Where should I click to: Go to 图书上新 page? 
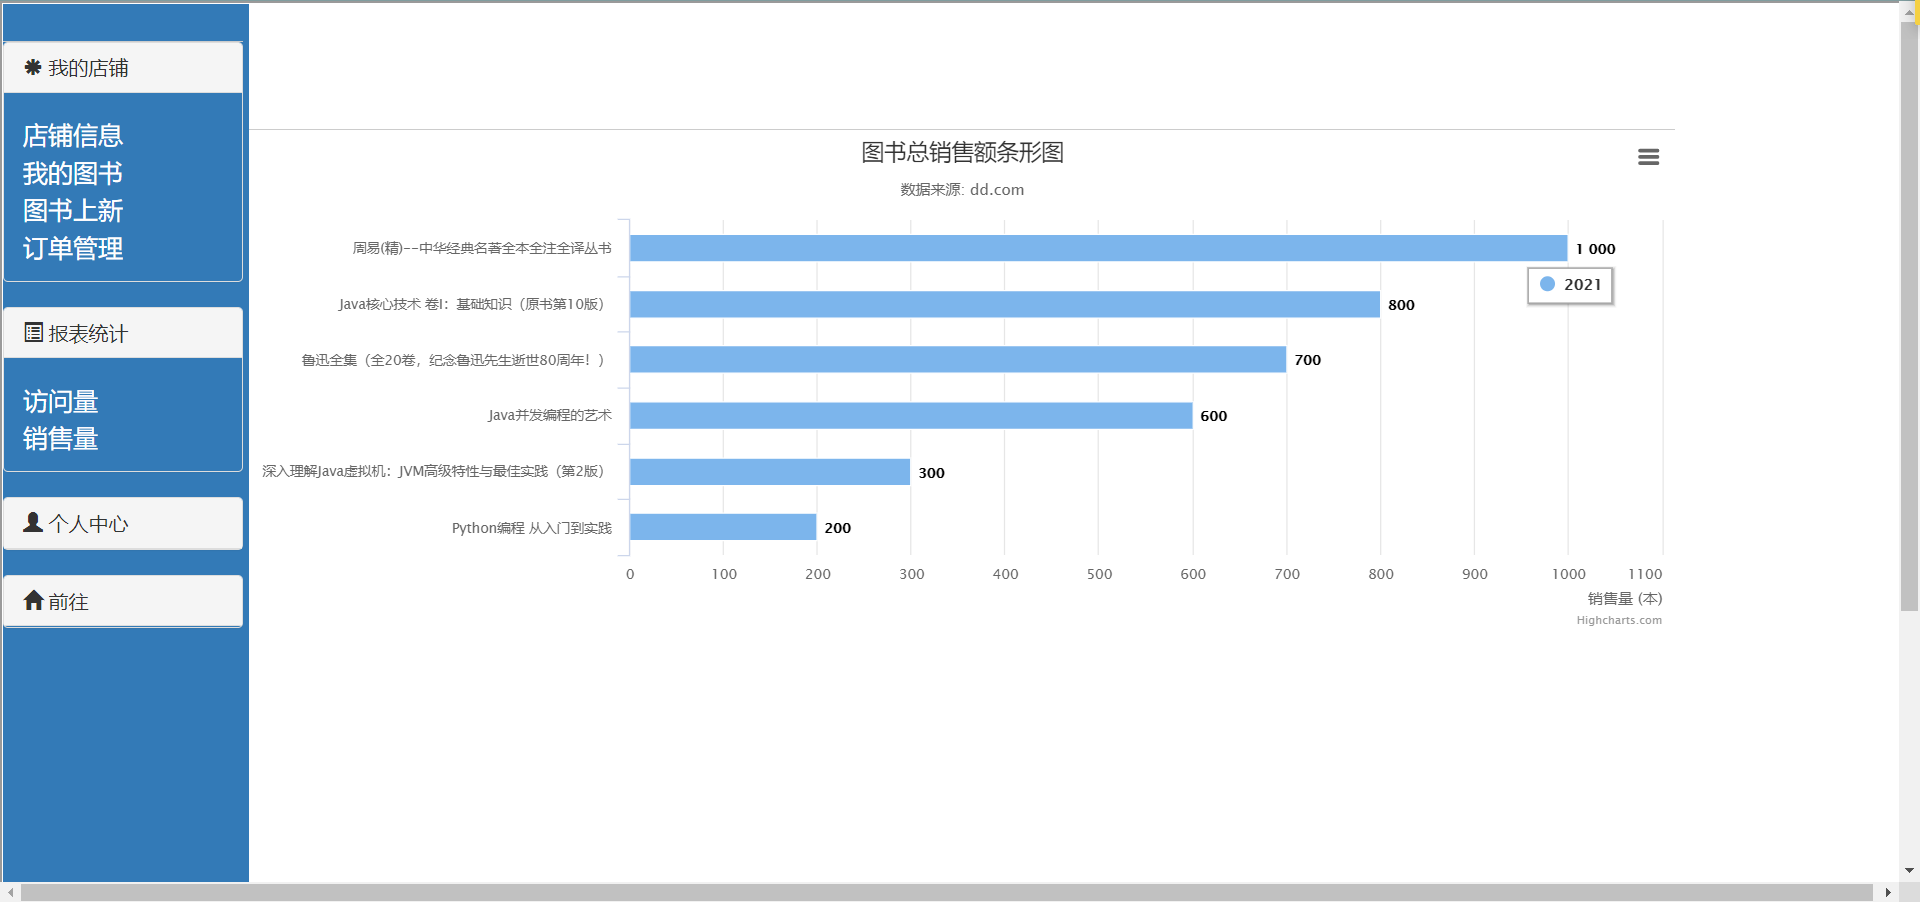tap(73, 211)
